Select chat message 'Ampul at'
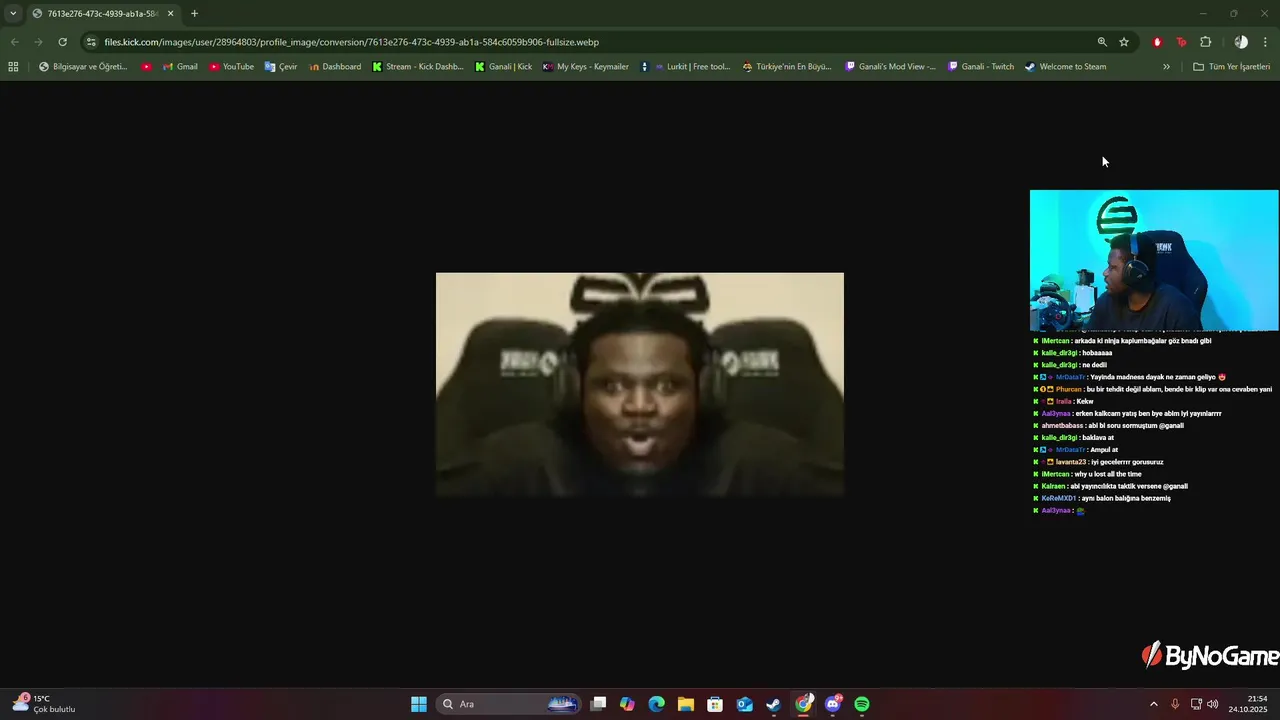The image size is (1280, 720). tap(1104, 450)
